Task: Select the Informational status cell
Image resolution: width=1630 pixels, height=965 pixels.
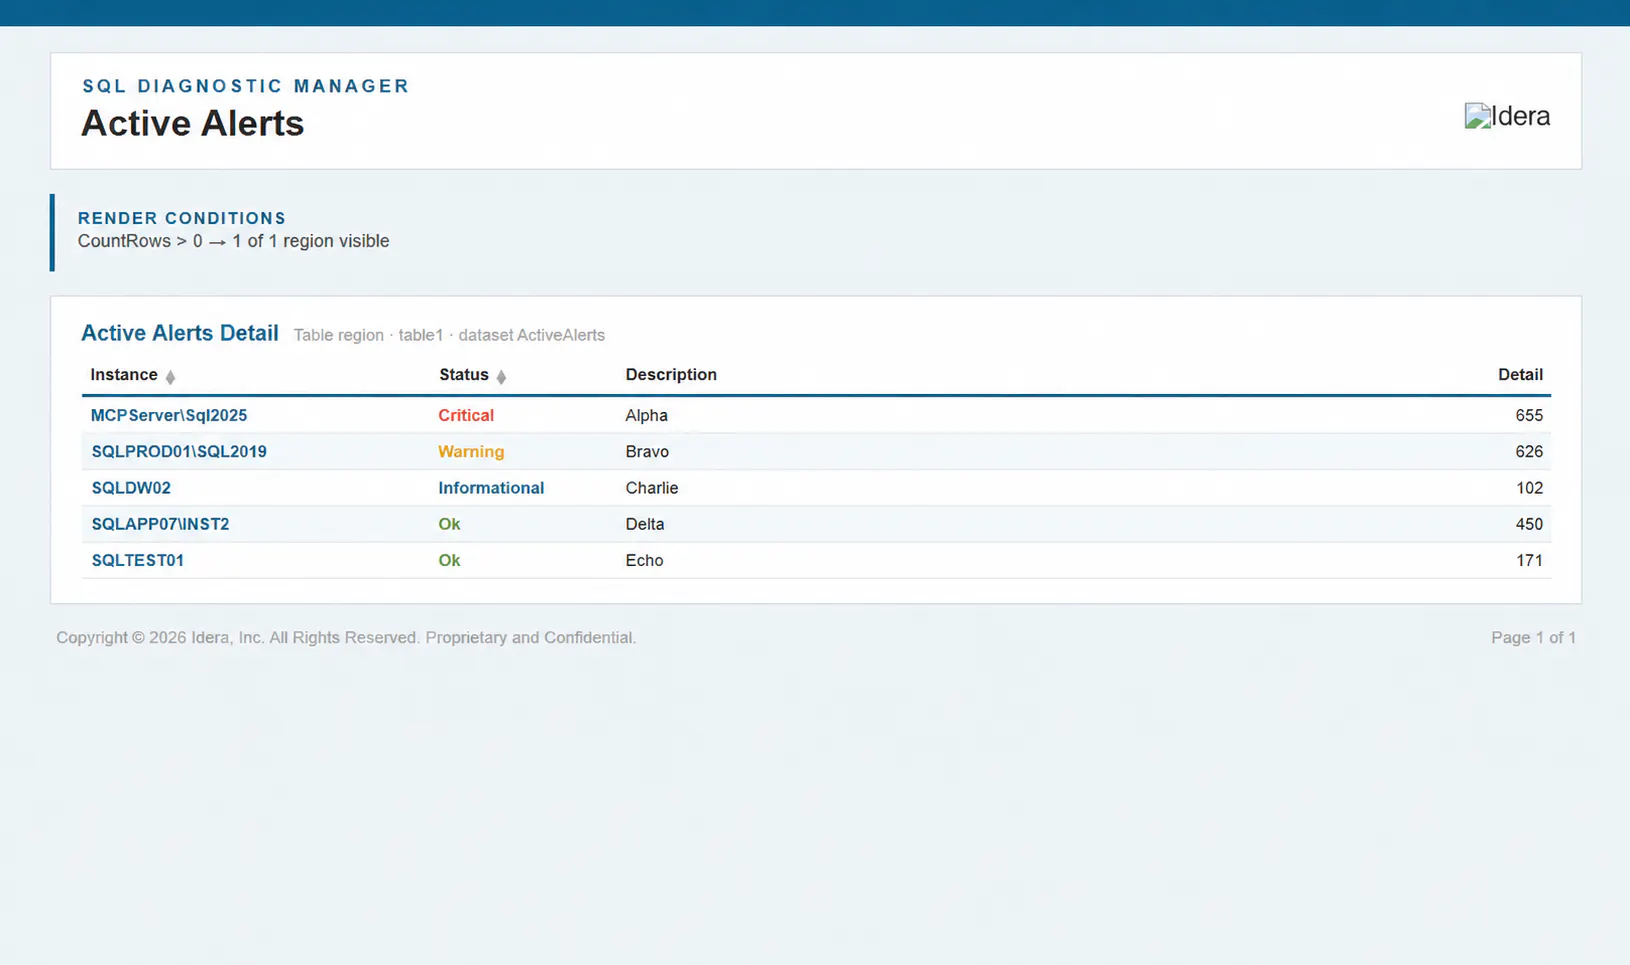Action: 491,488
